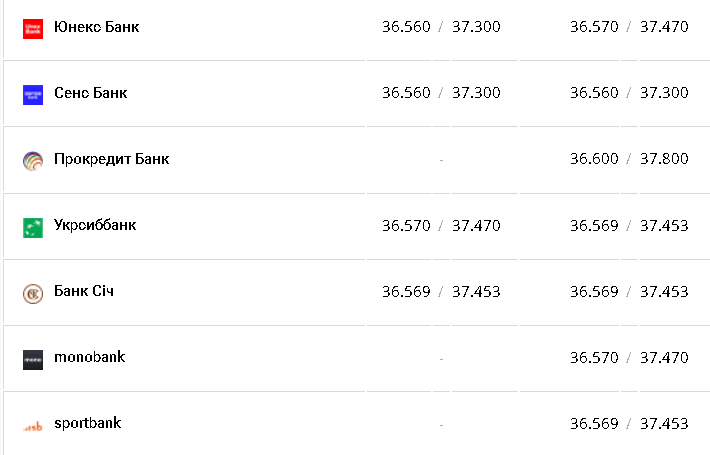Click the Прокредит Банк rainbow logo icon

(33, 160)
